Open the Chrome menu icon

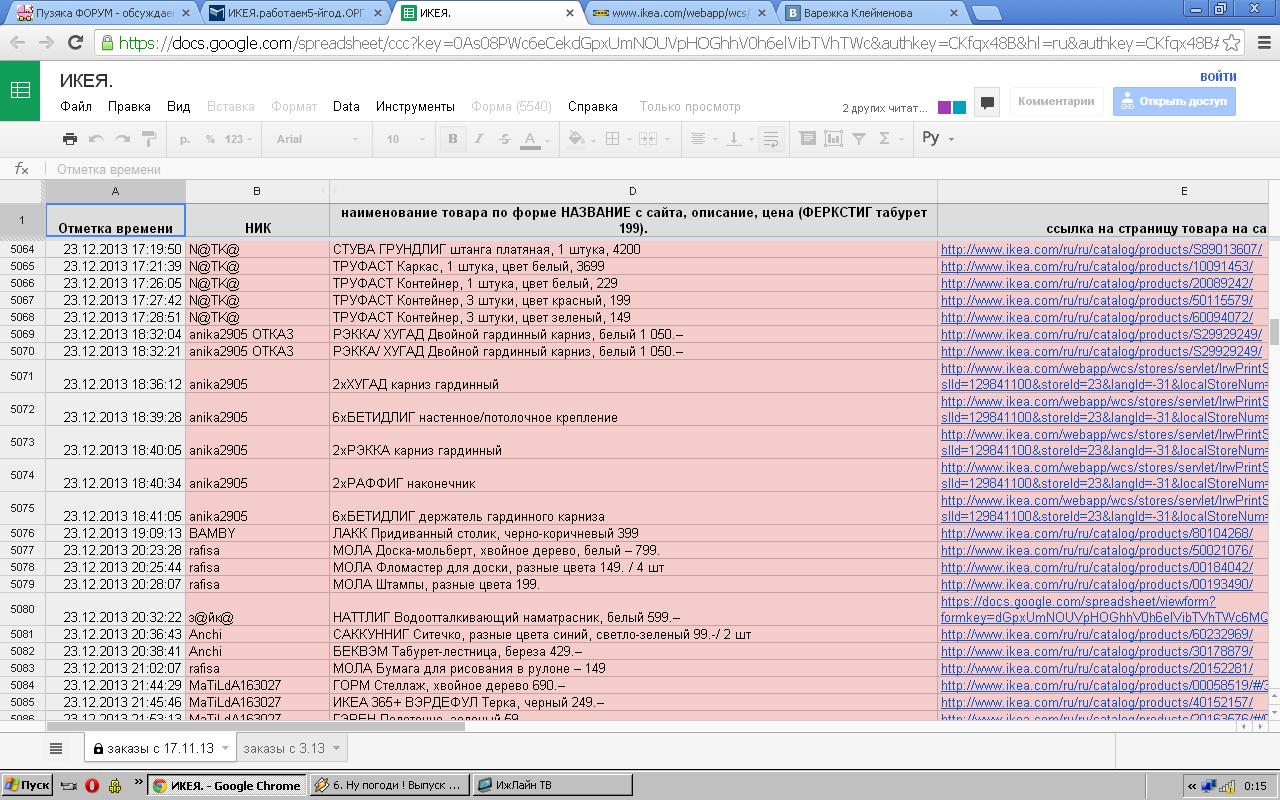click(1262, 43)
